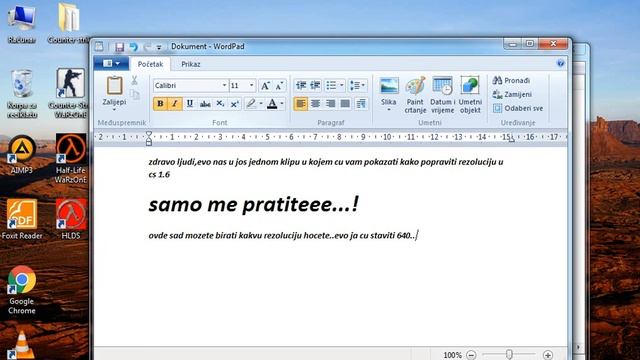Insert Datum i vrijeme

pyautogui.click(x=442, y=95)
